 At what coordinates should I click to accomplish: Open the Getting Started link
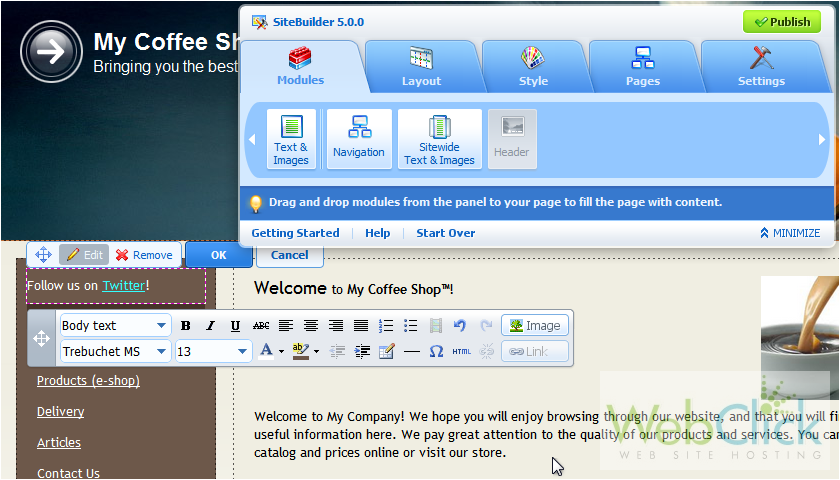[295, 233]
